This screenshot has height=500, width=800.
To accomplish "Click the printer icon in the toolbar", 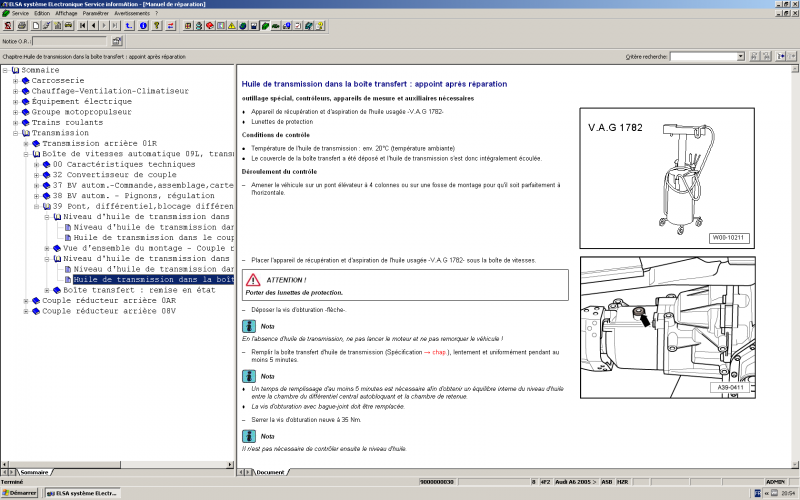I will [x=22, y=25].
